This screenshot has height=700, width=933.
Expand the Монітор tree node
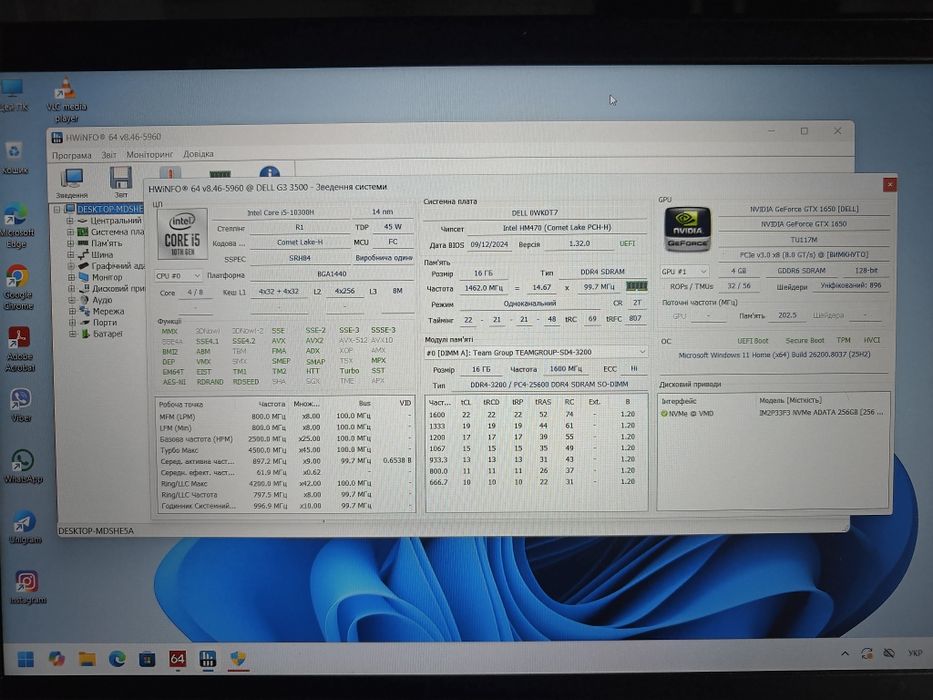[71, 277]
